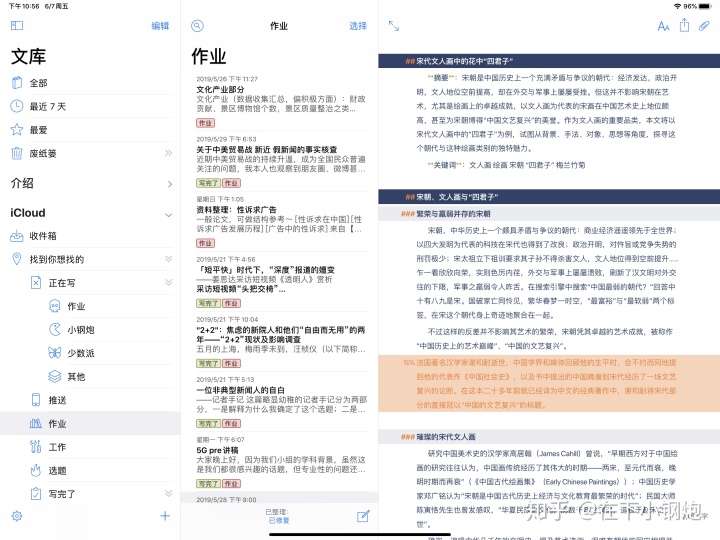Click 写完了 tag under 5G pre 讲稿
720x540 pixels.
tap(209, 484)
